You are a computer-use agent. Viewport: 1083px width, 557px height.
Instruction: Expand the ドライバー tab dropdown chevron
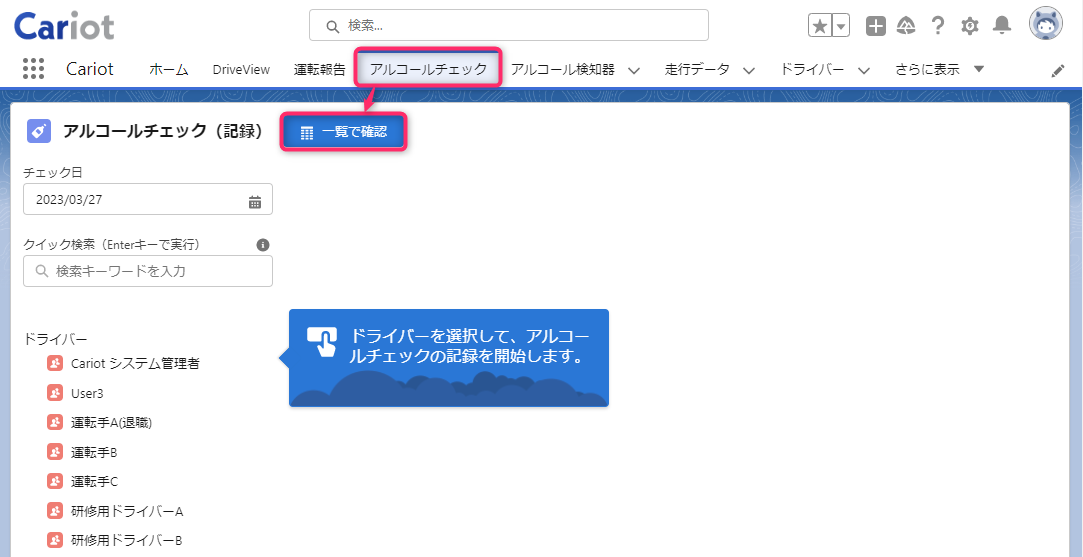863,70
